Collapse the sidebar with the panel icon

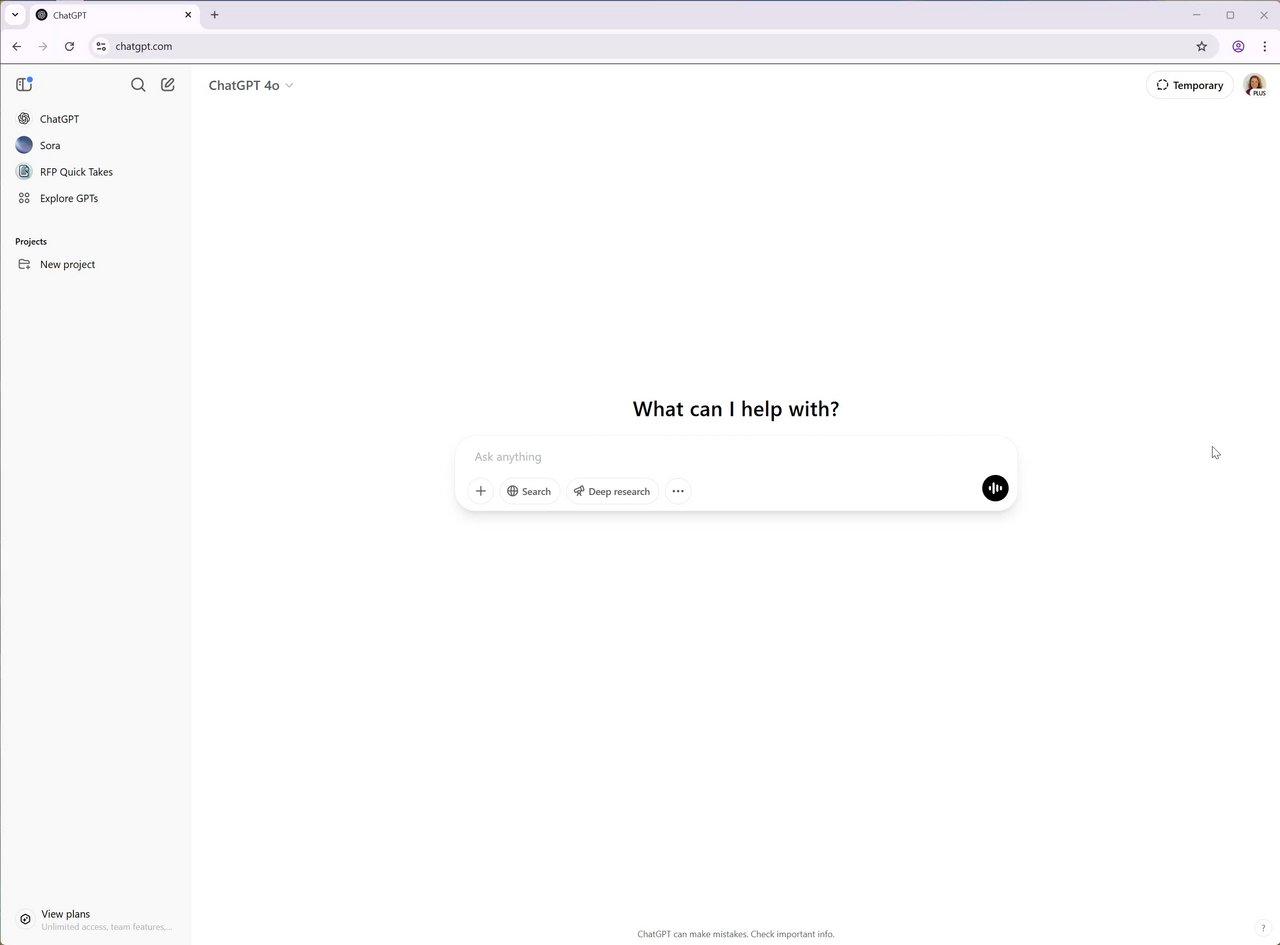tap(24, 85)
